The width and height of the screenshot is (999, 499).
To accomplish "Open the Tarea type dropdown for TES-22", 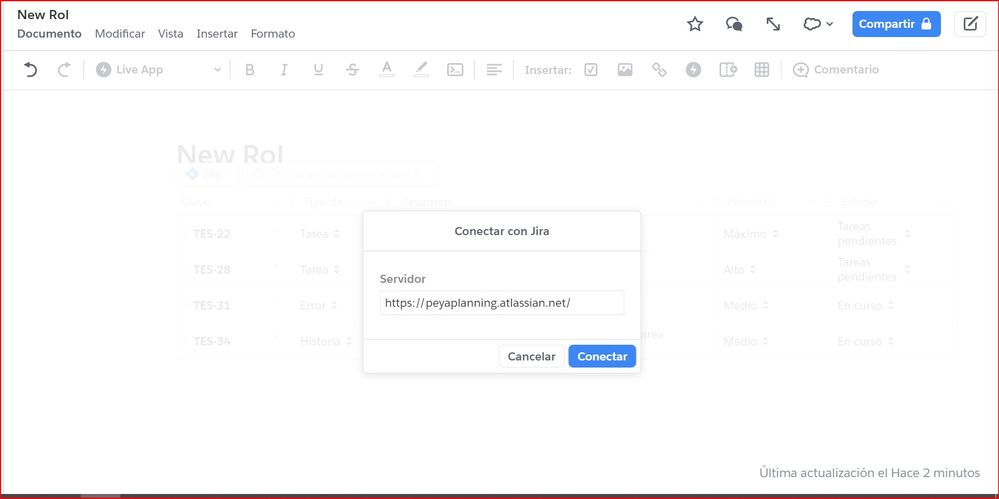I will point(320,234).
